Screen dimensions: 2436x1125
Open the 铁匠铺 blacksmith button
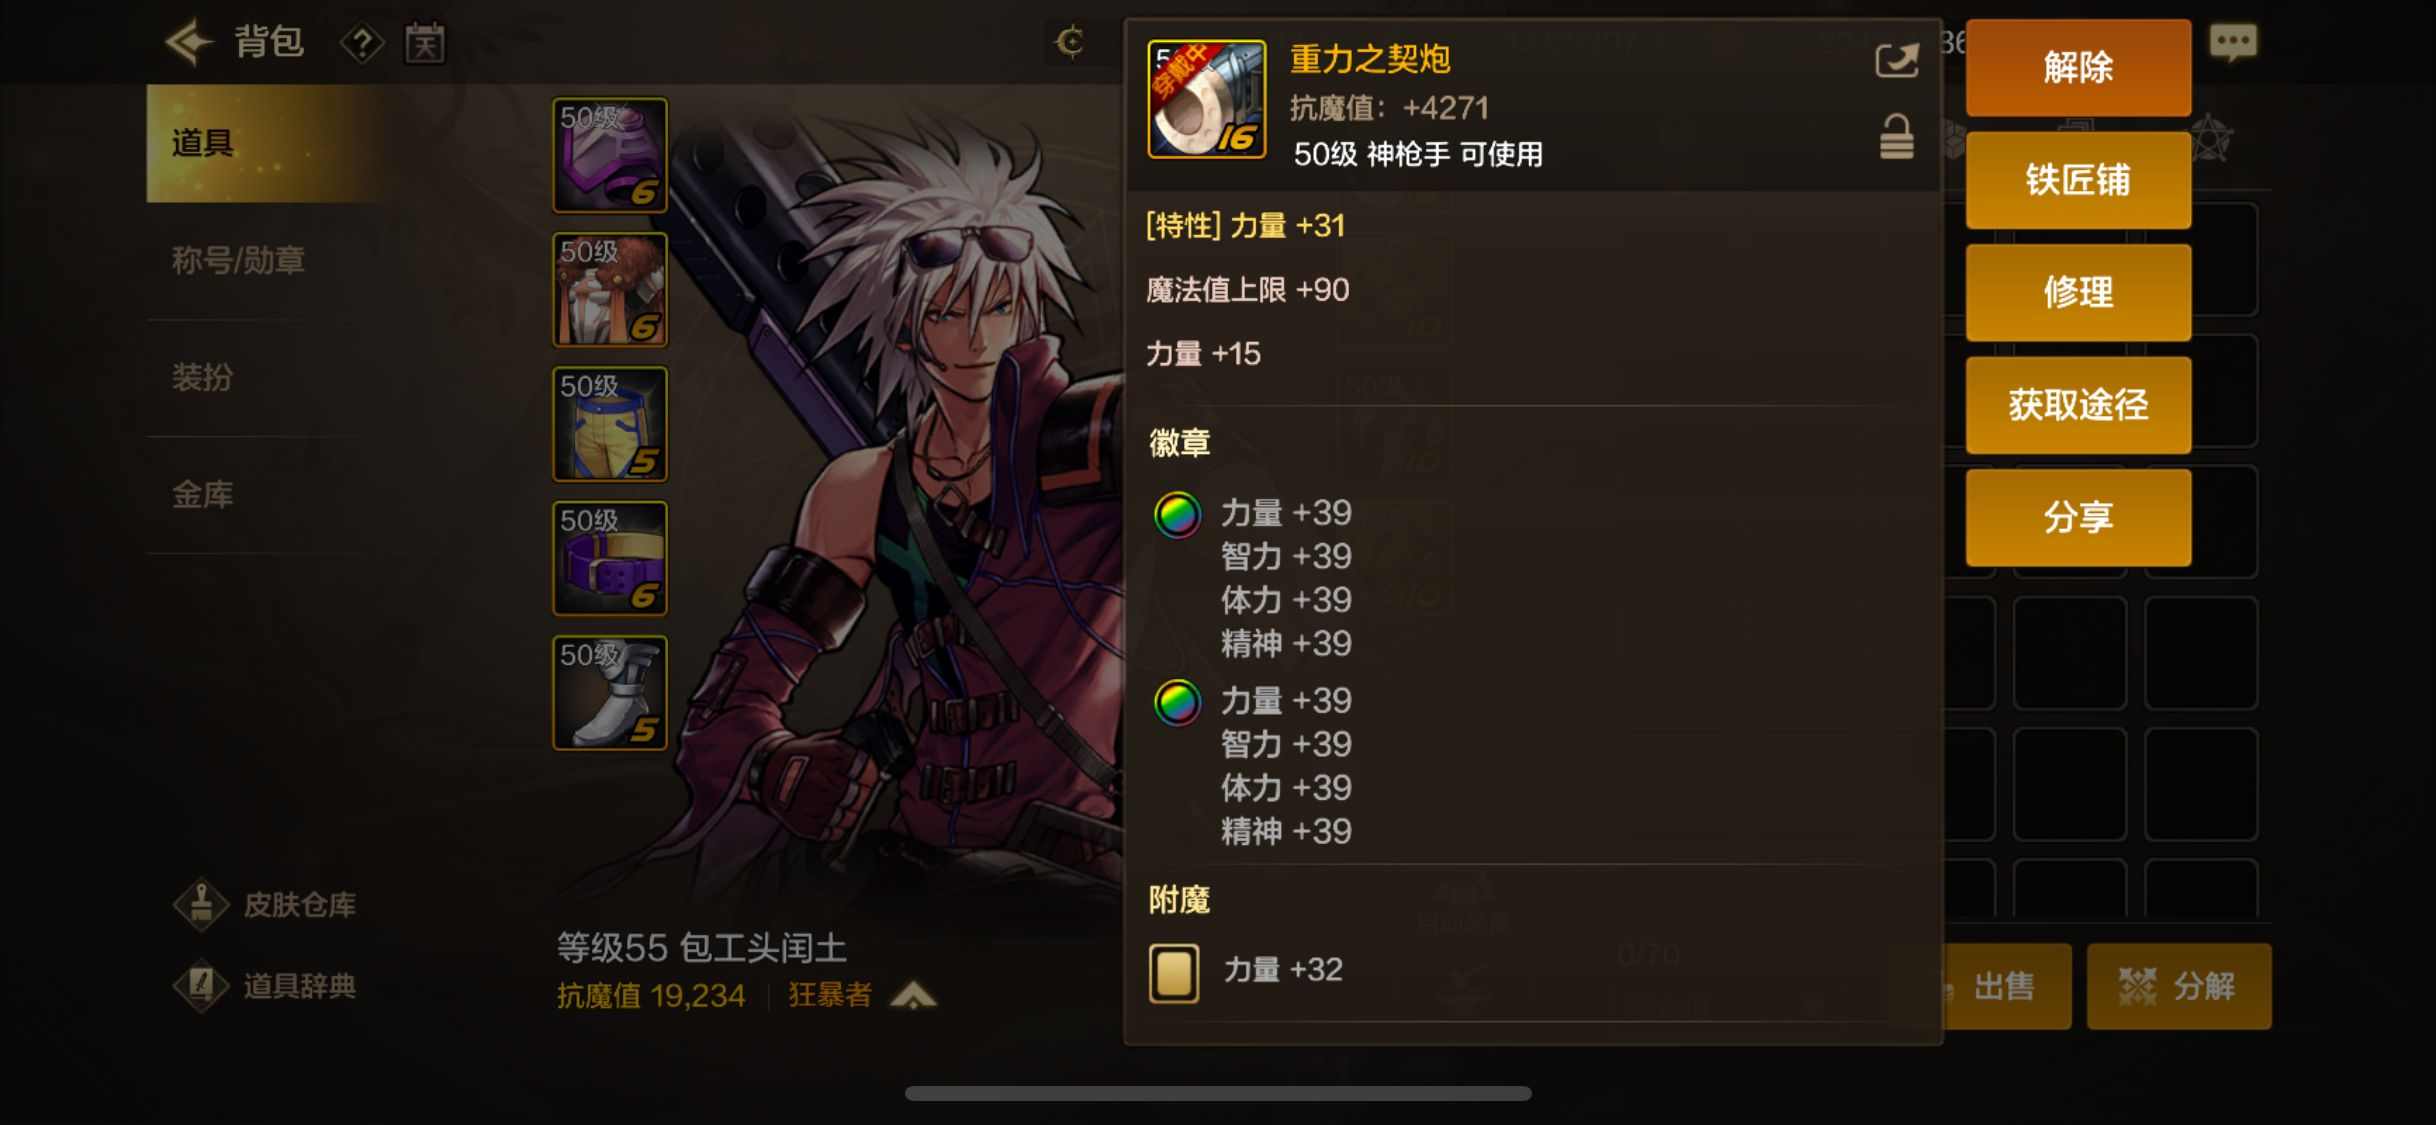click(2078, 180)
